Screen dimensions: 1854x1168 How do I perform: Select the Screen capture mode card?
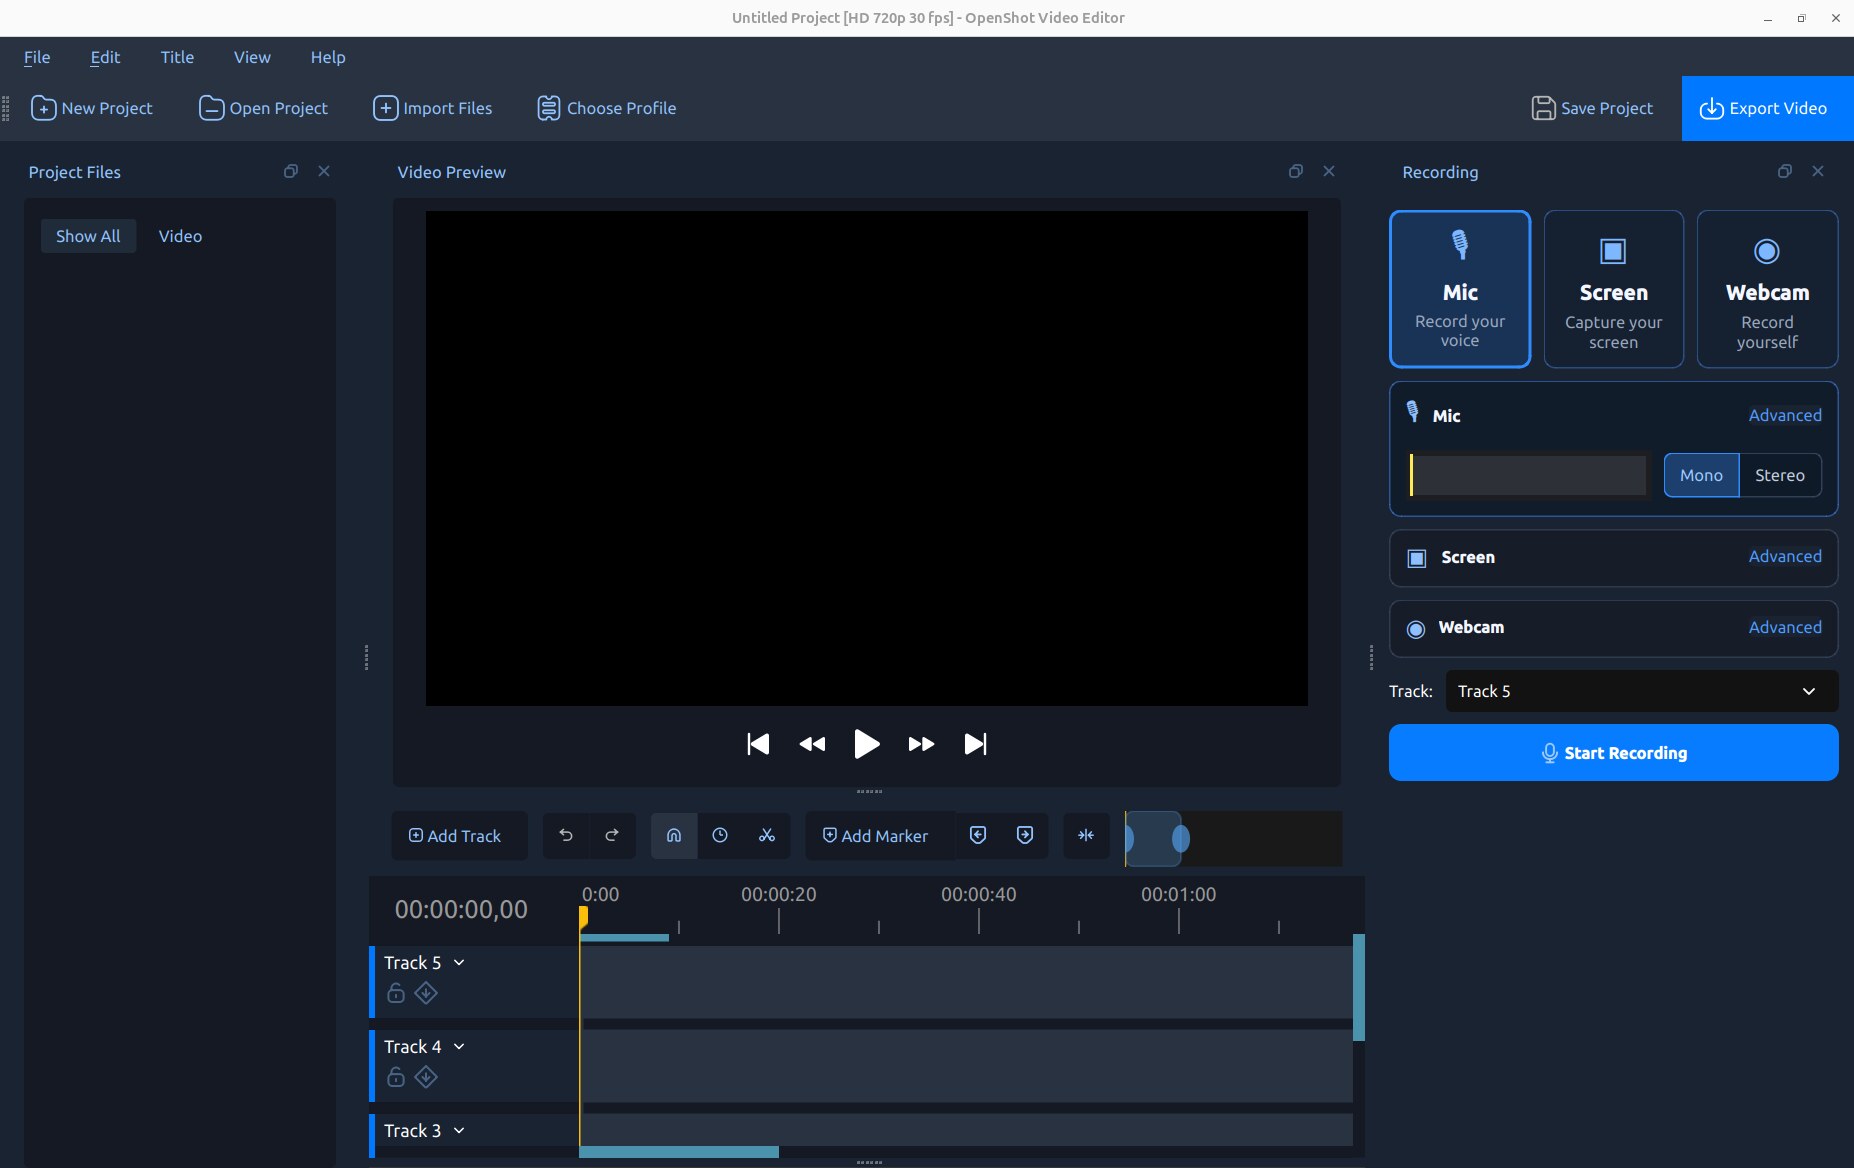pos(1613,289)
